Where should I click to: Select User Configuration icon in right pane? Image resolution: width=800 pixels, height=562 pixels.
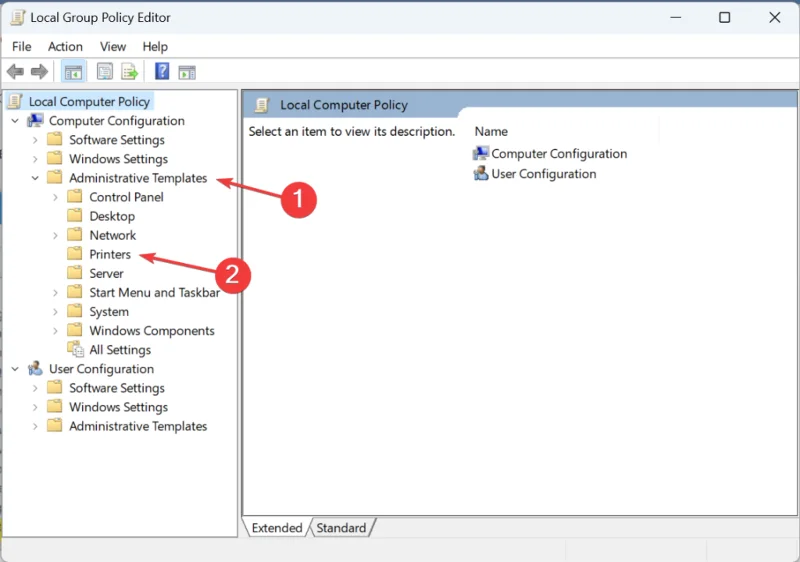pos(481,174)
